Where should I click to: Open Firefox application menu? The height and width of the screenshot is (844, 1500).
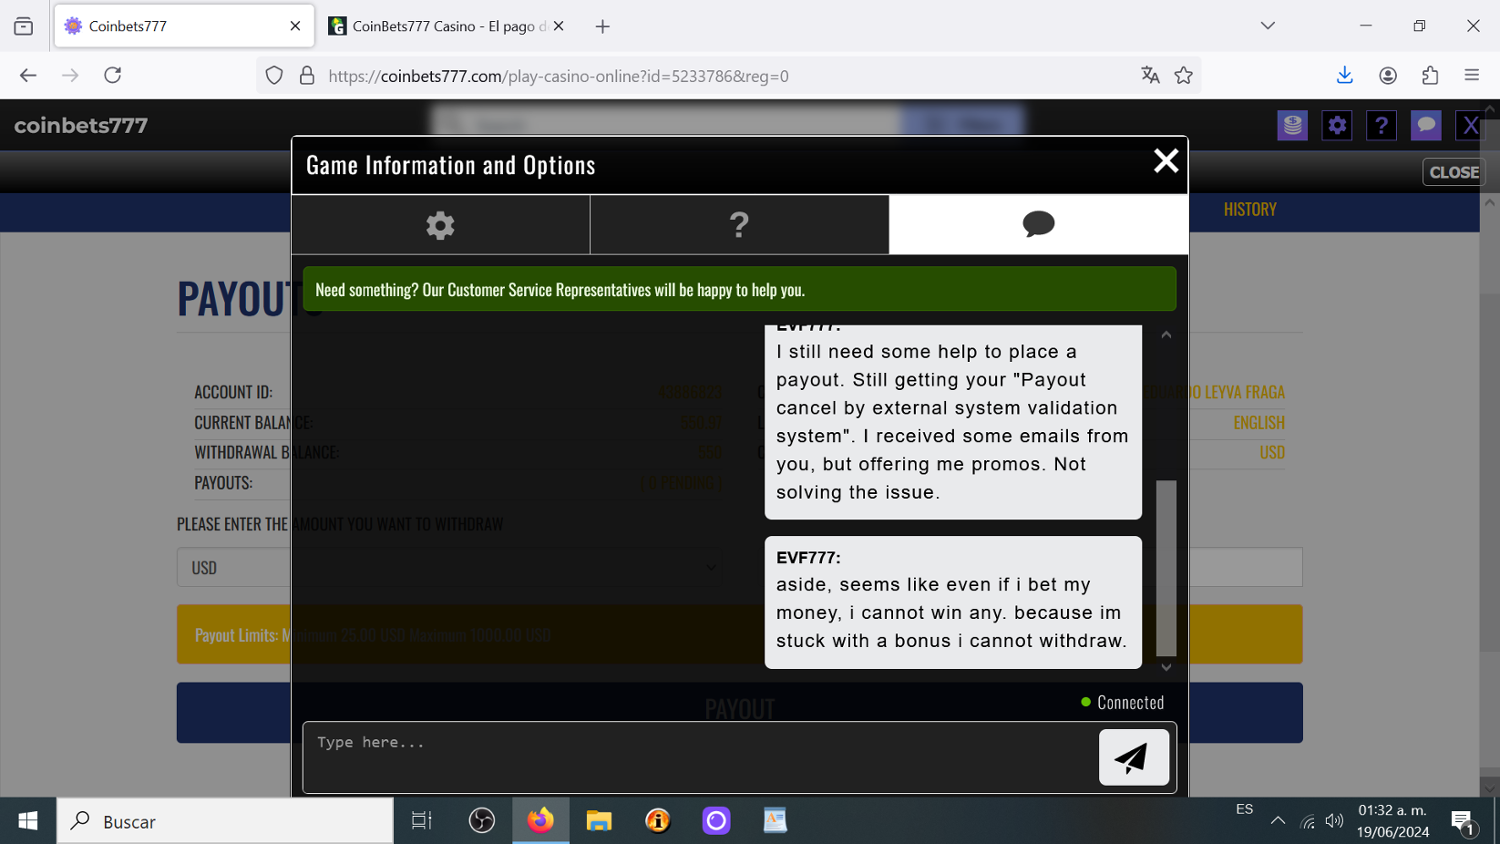tap(1472, 75)
